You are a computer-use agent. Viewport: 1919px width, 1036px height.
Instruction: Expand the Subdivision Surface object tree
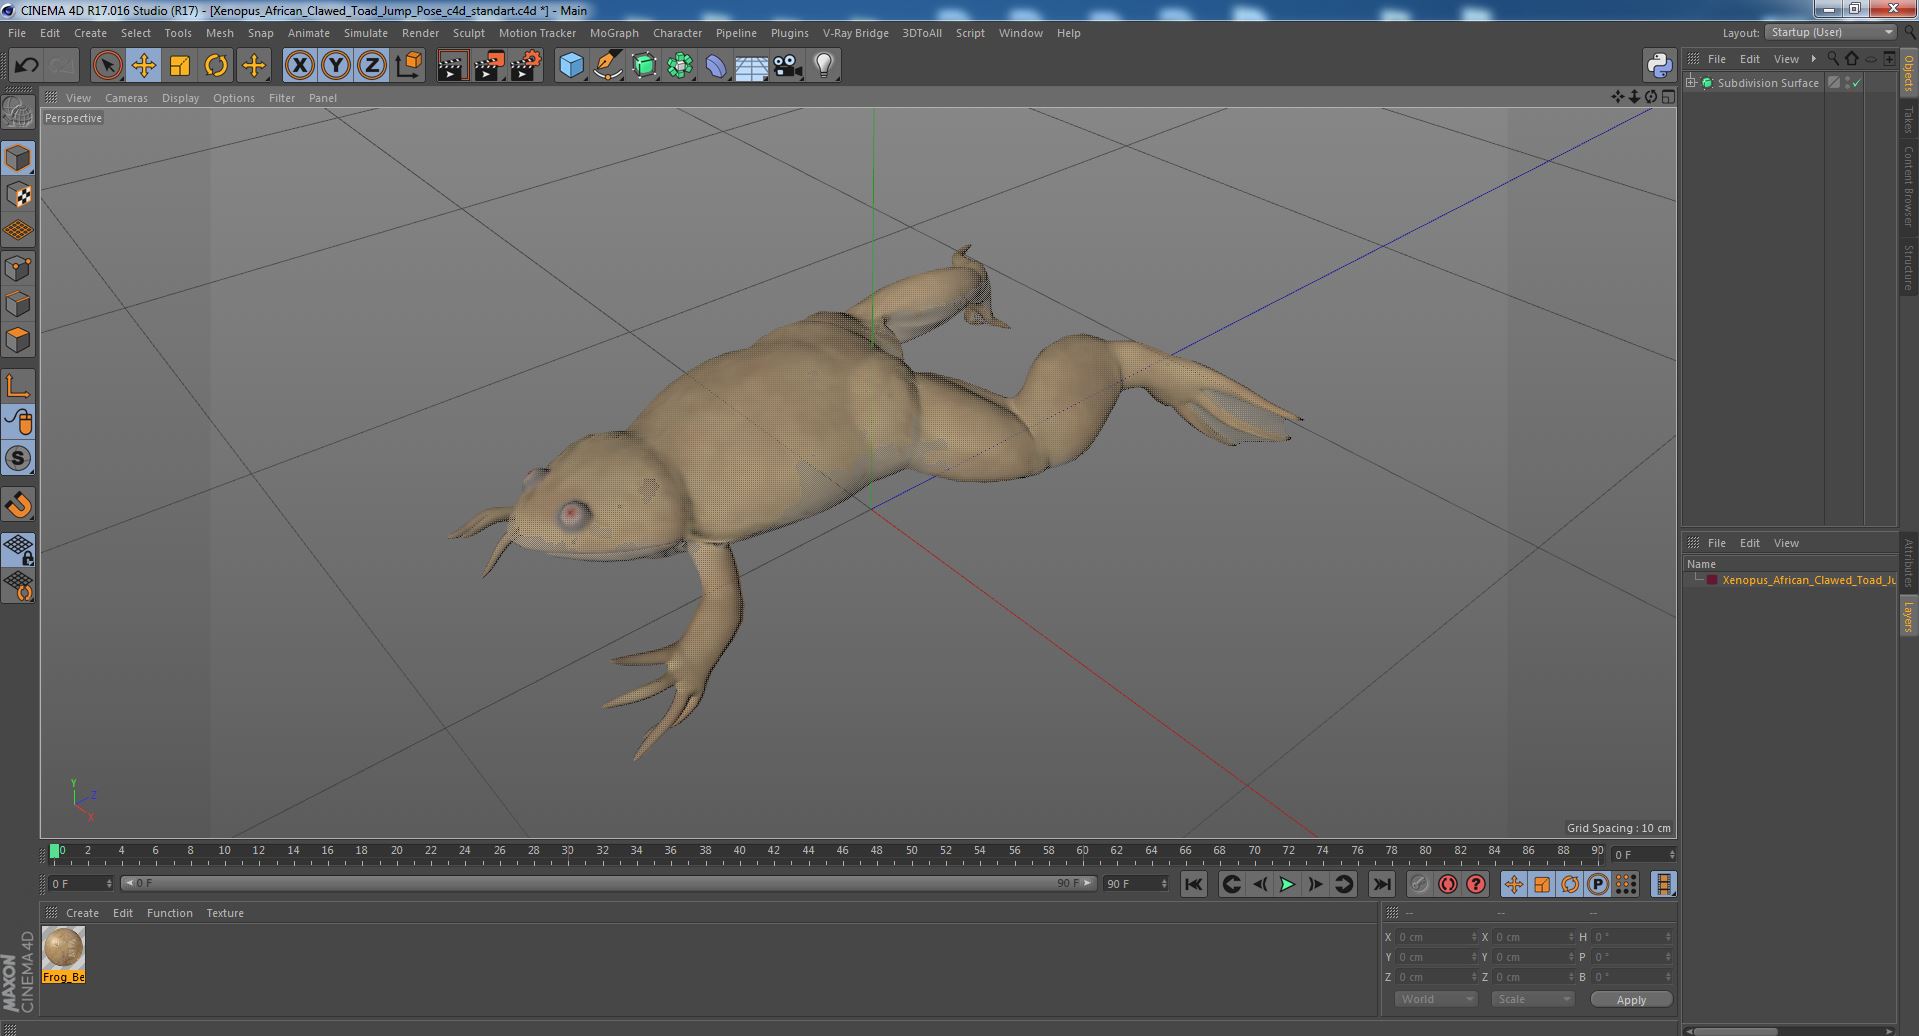(1691, 83)
